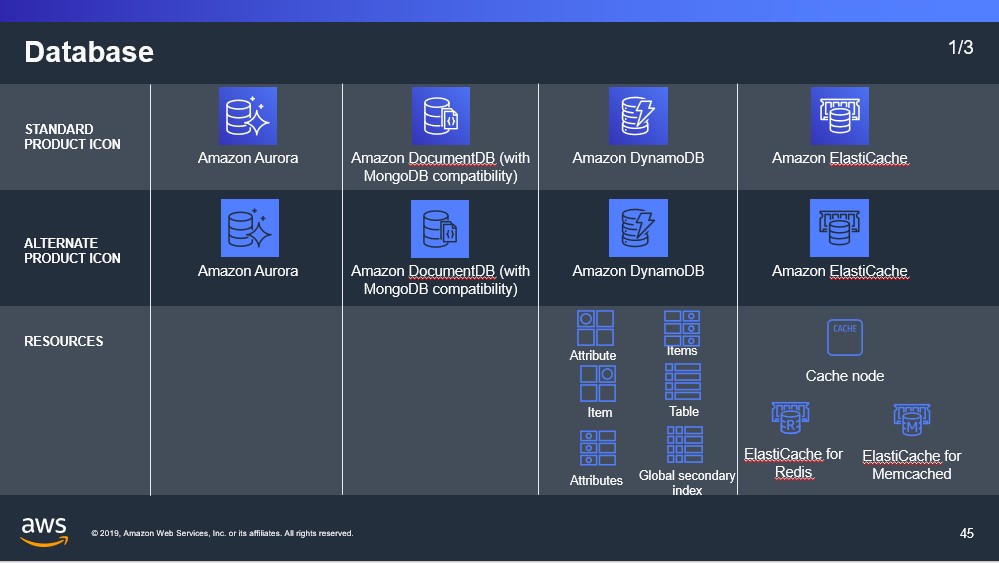Click alternate row Amazon DocumentDB label text
Viewport: 999px width, 563px height.
tap(440, 280)
